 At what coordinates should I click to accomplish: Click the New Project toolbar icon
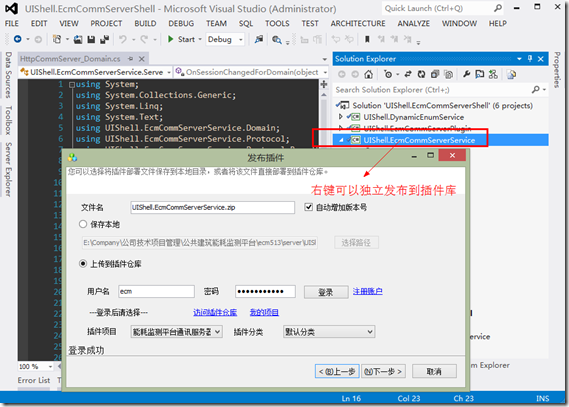click(57, 39)
